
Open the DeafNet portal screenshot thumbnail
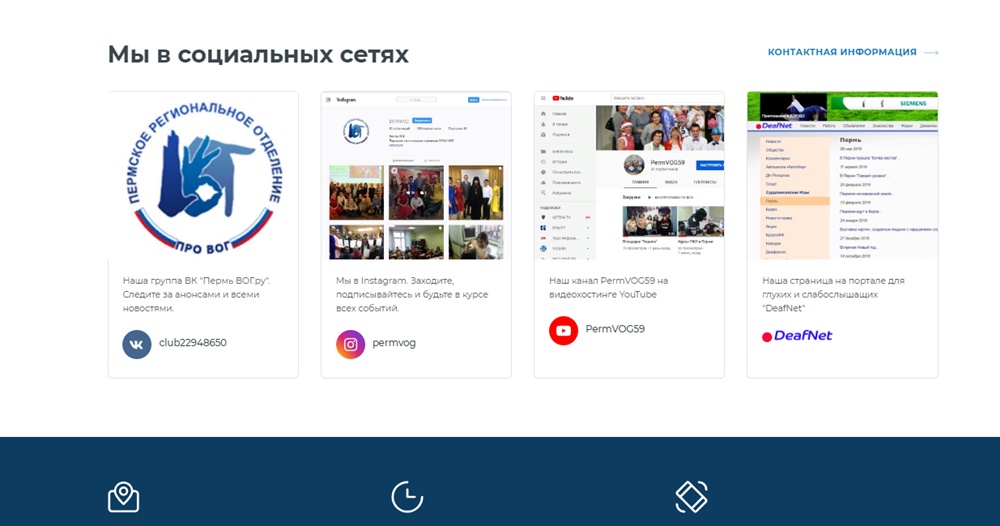pos(842,176)
